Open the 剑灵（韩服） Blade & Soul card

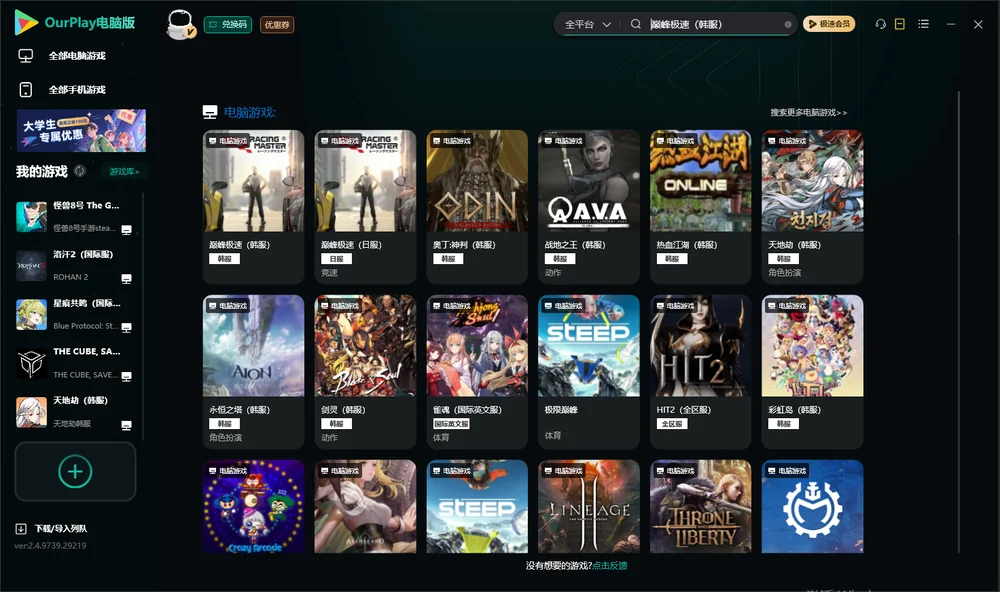click(x=365, y=371)
